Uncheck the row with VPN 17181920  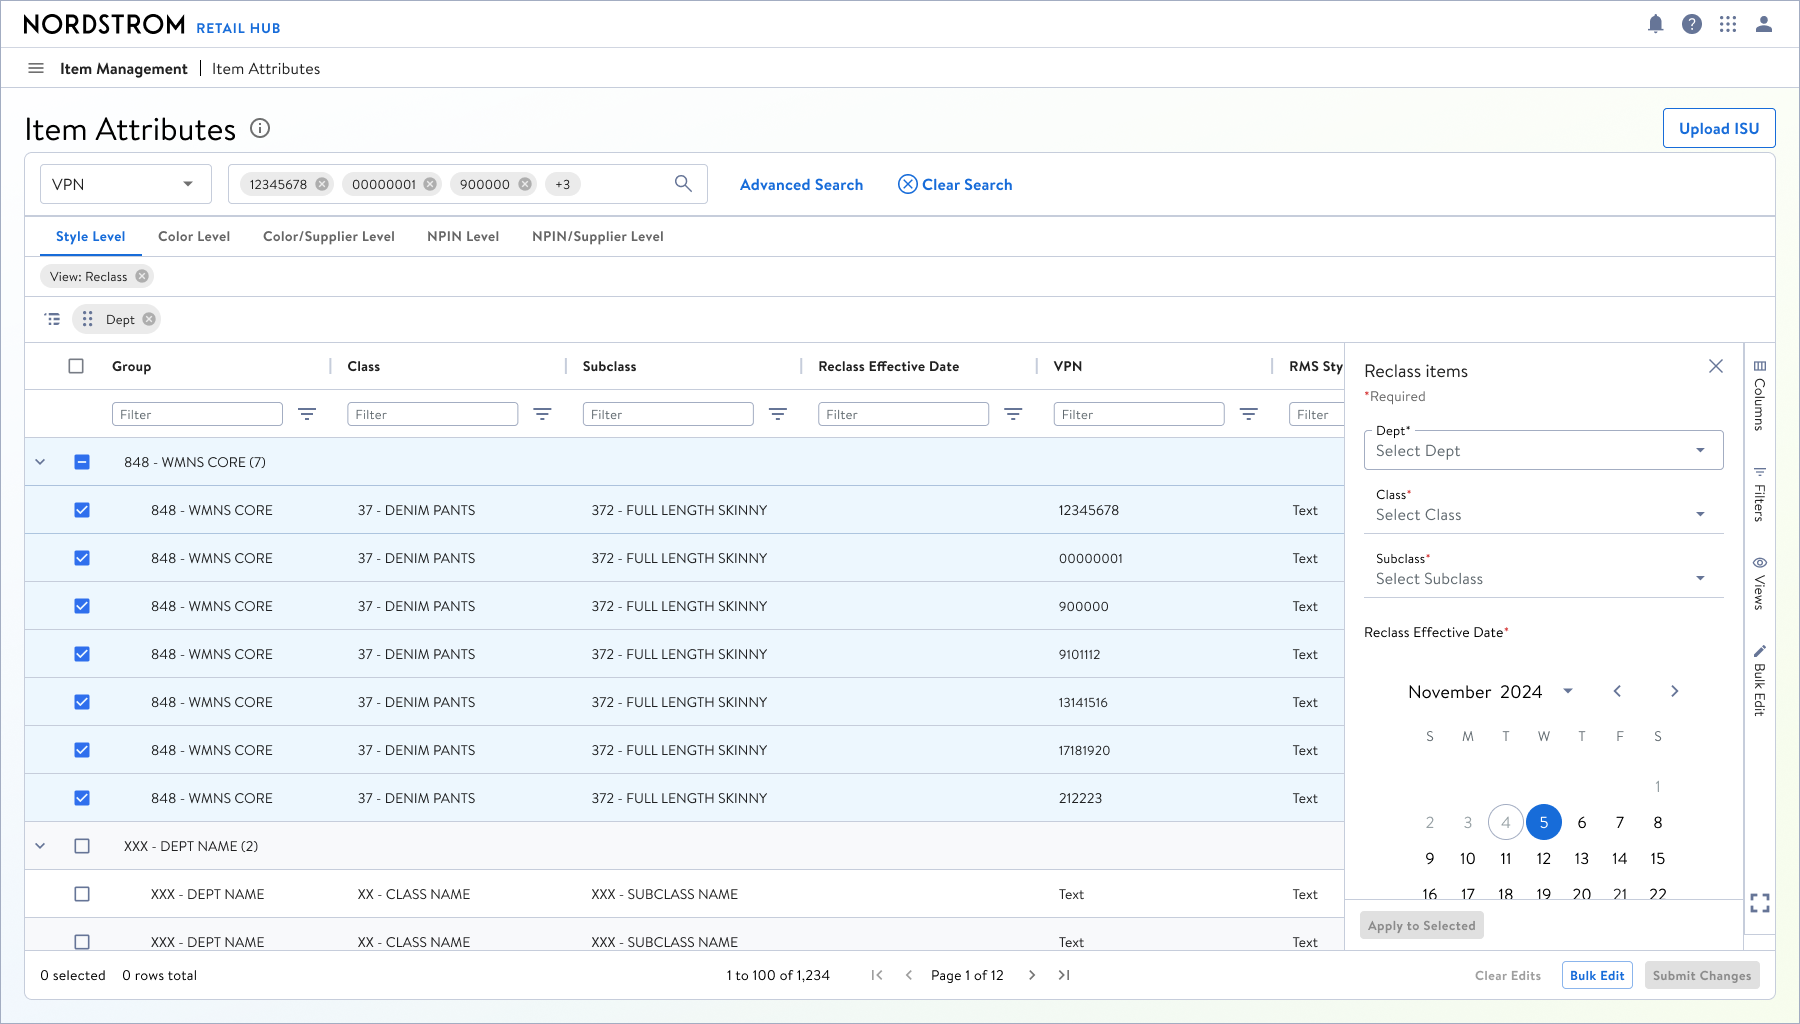tap(82, 750)
